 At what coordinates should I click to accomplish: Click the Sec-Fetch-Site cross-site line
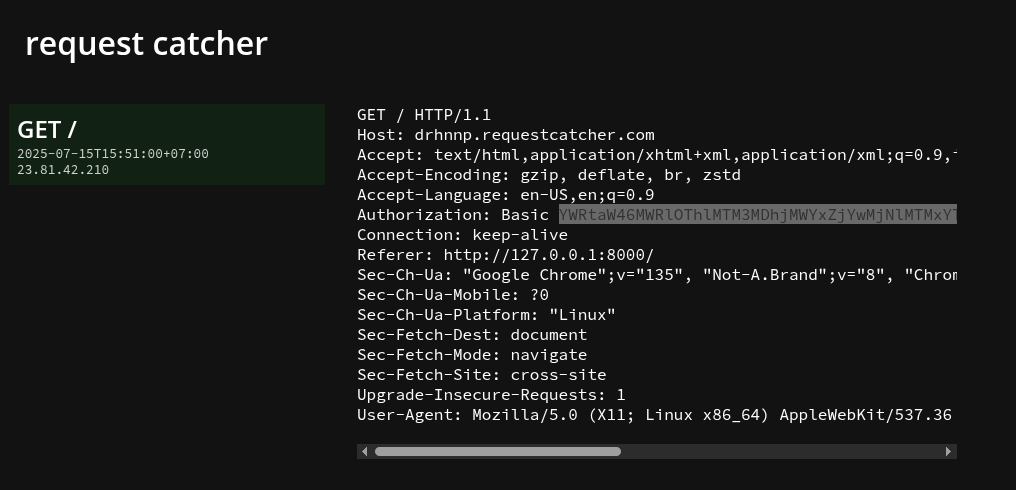coord(481,375)
